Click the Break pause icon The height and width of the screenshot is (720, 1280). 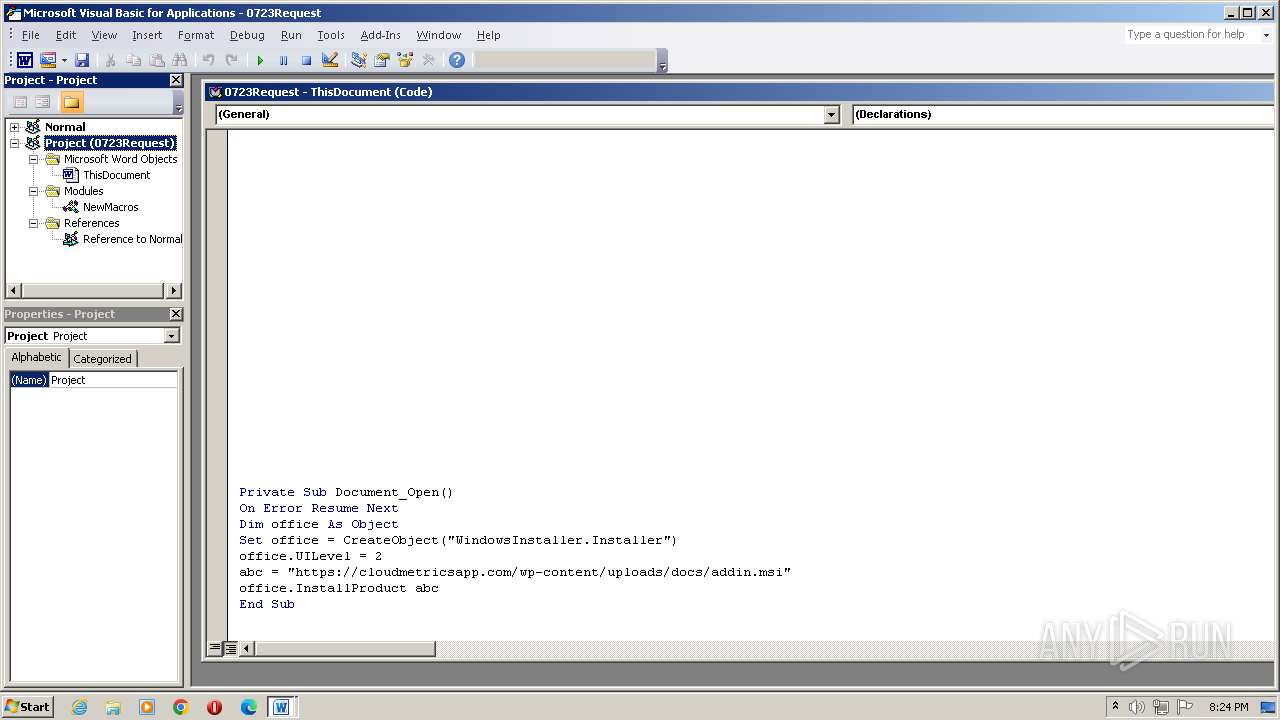[283, 61]
